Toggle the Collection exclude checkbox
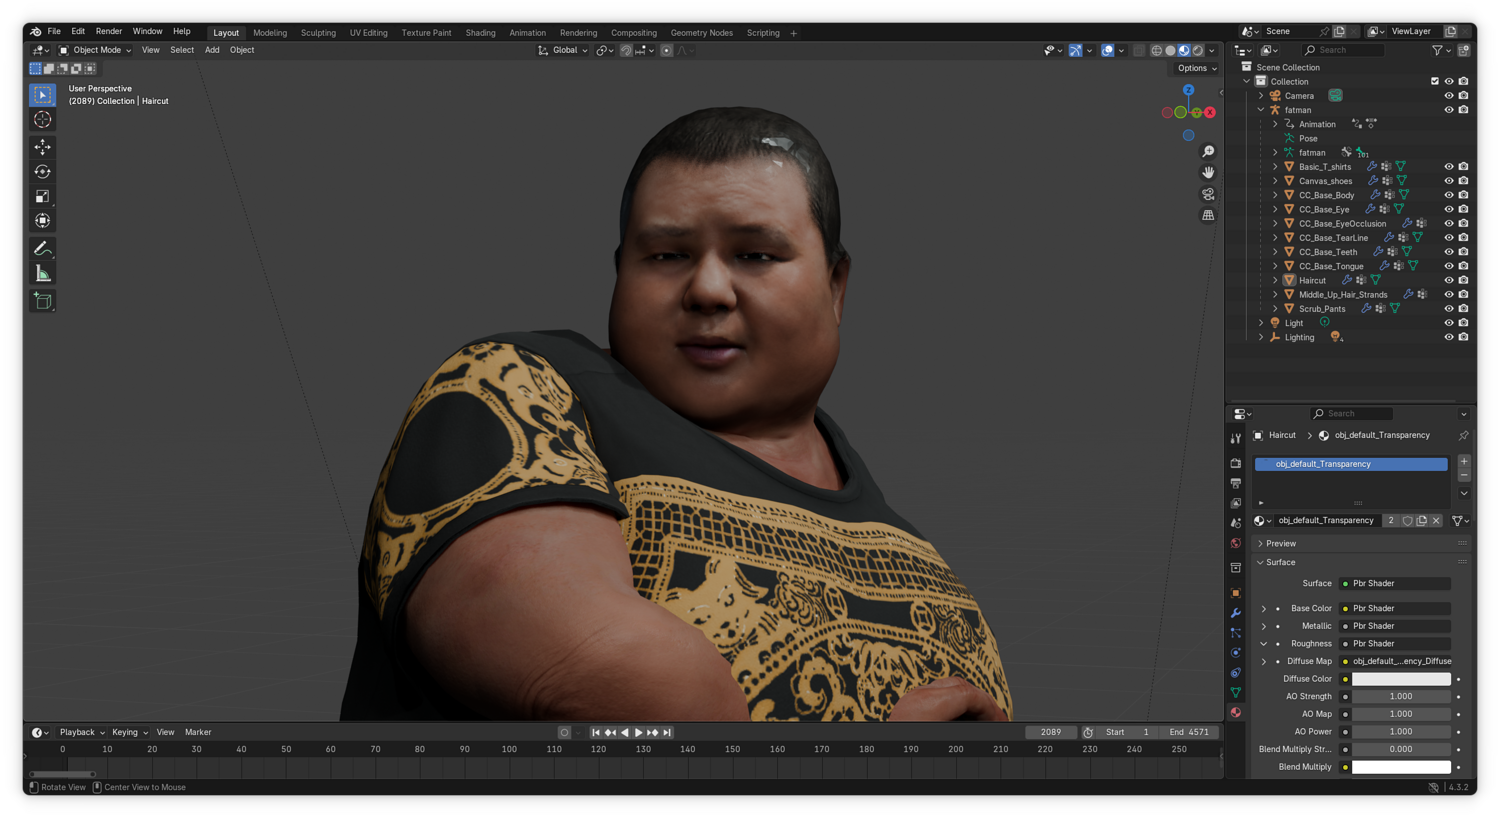The width and height of the screenshot is (1500, 818). [1435, 82]
